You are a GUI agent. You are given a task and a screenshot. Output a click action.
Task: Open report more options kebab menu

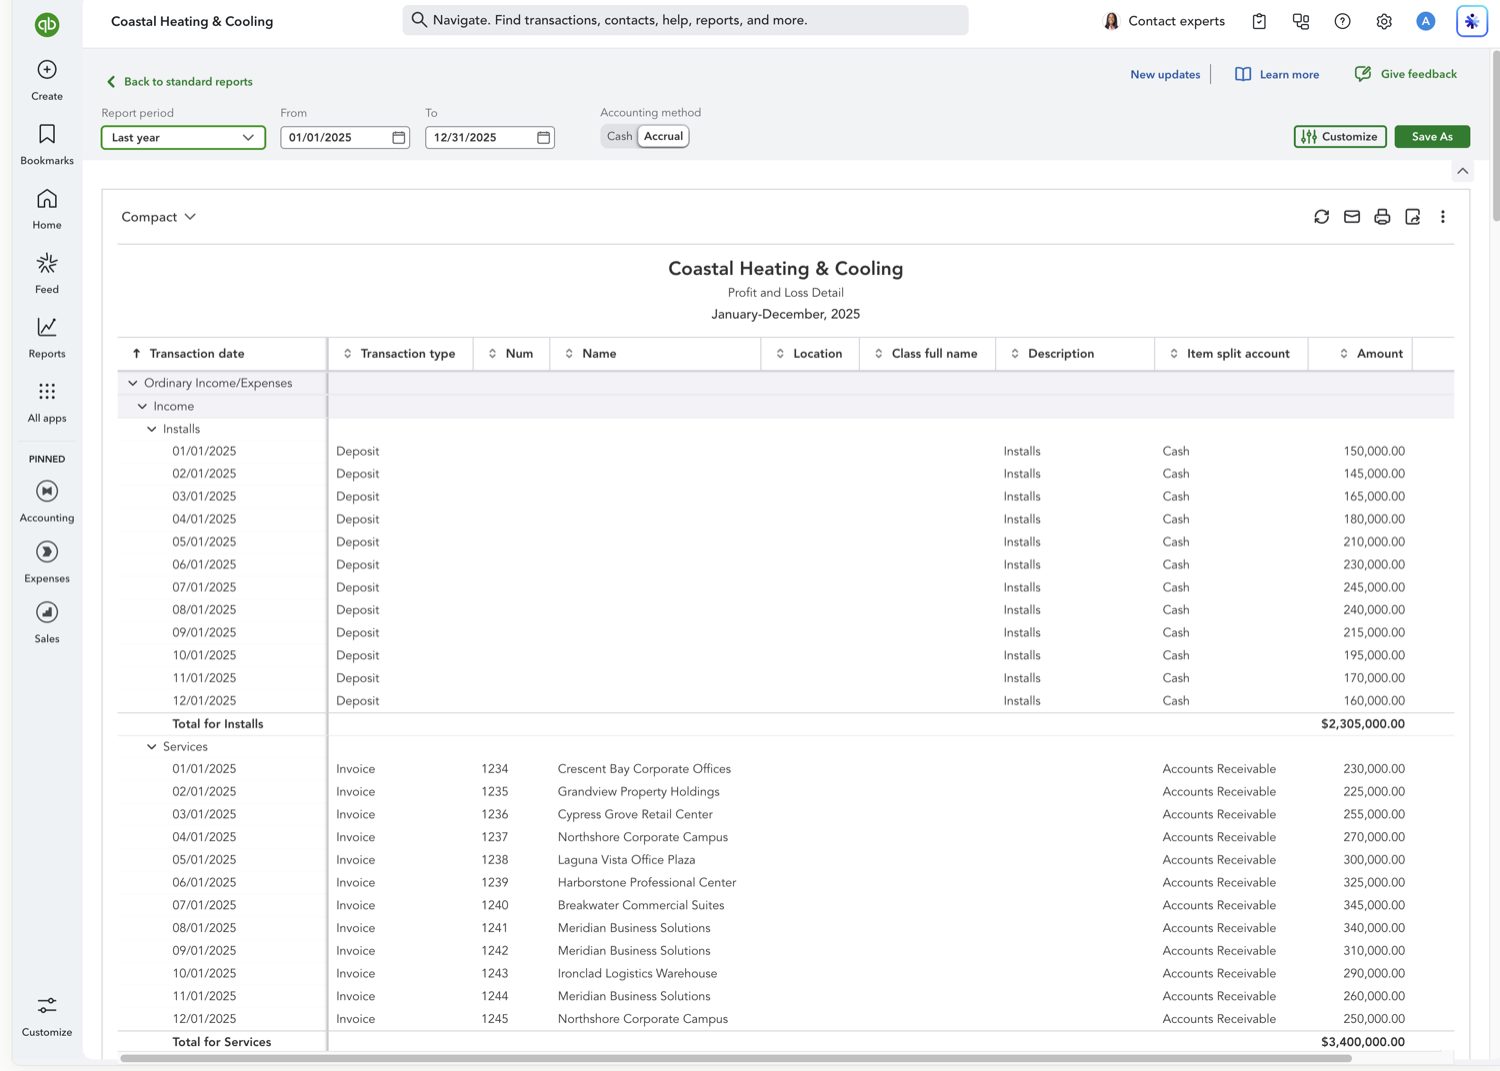pos(1443,217)
